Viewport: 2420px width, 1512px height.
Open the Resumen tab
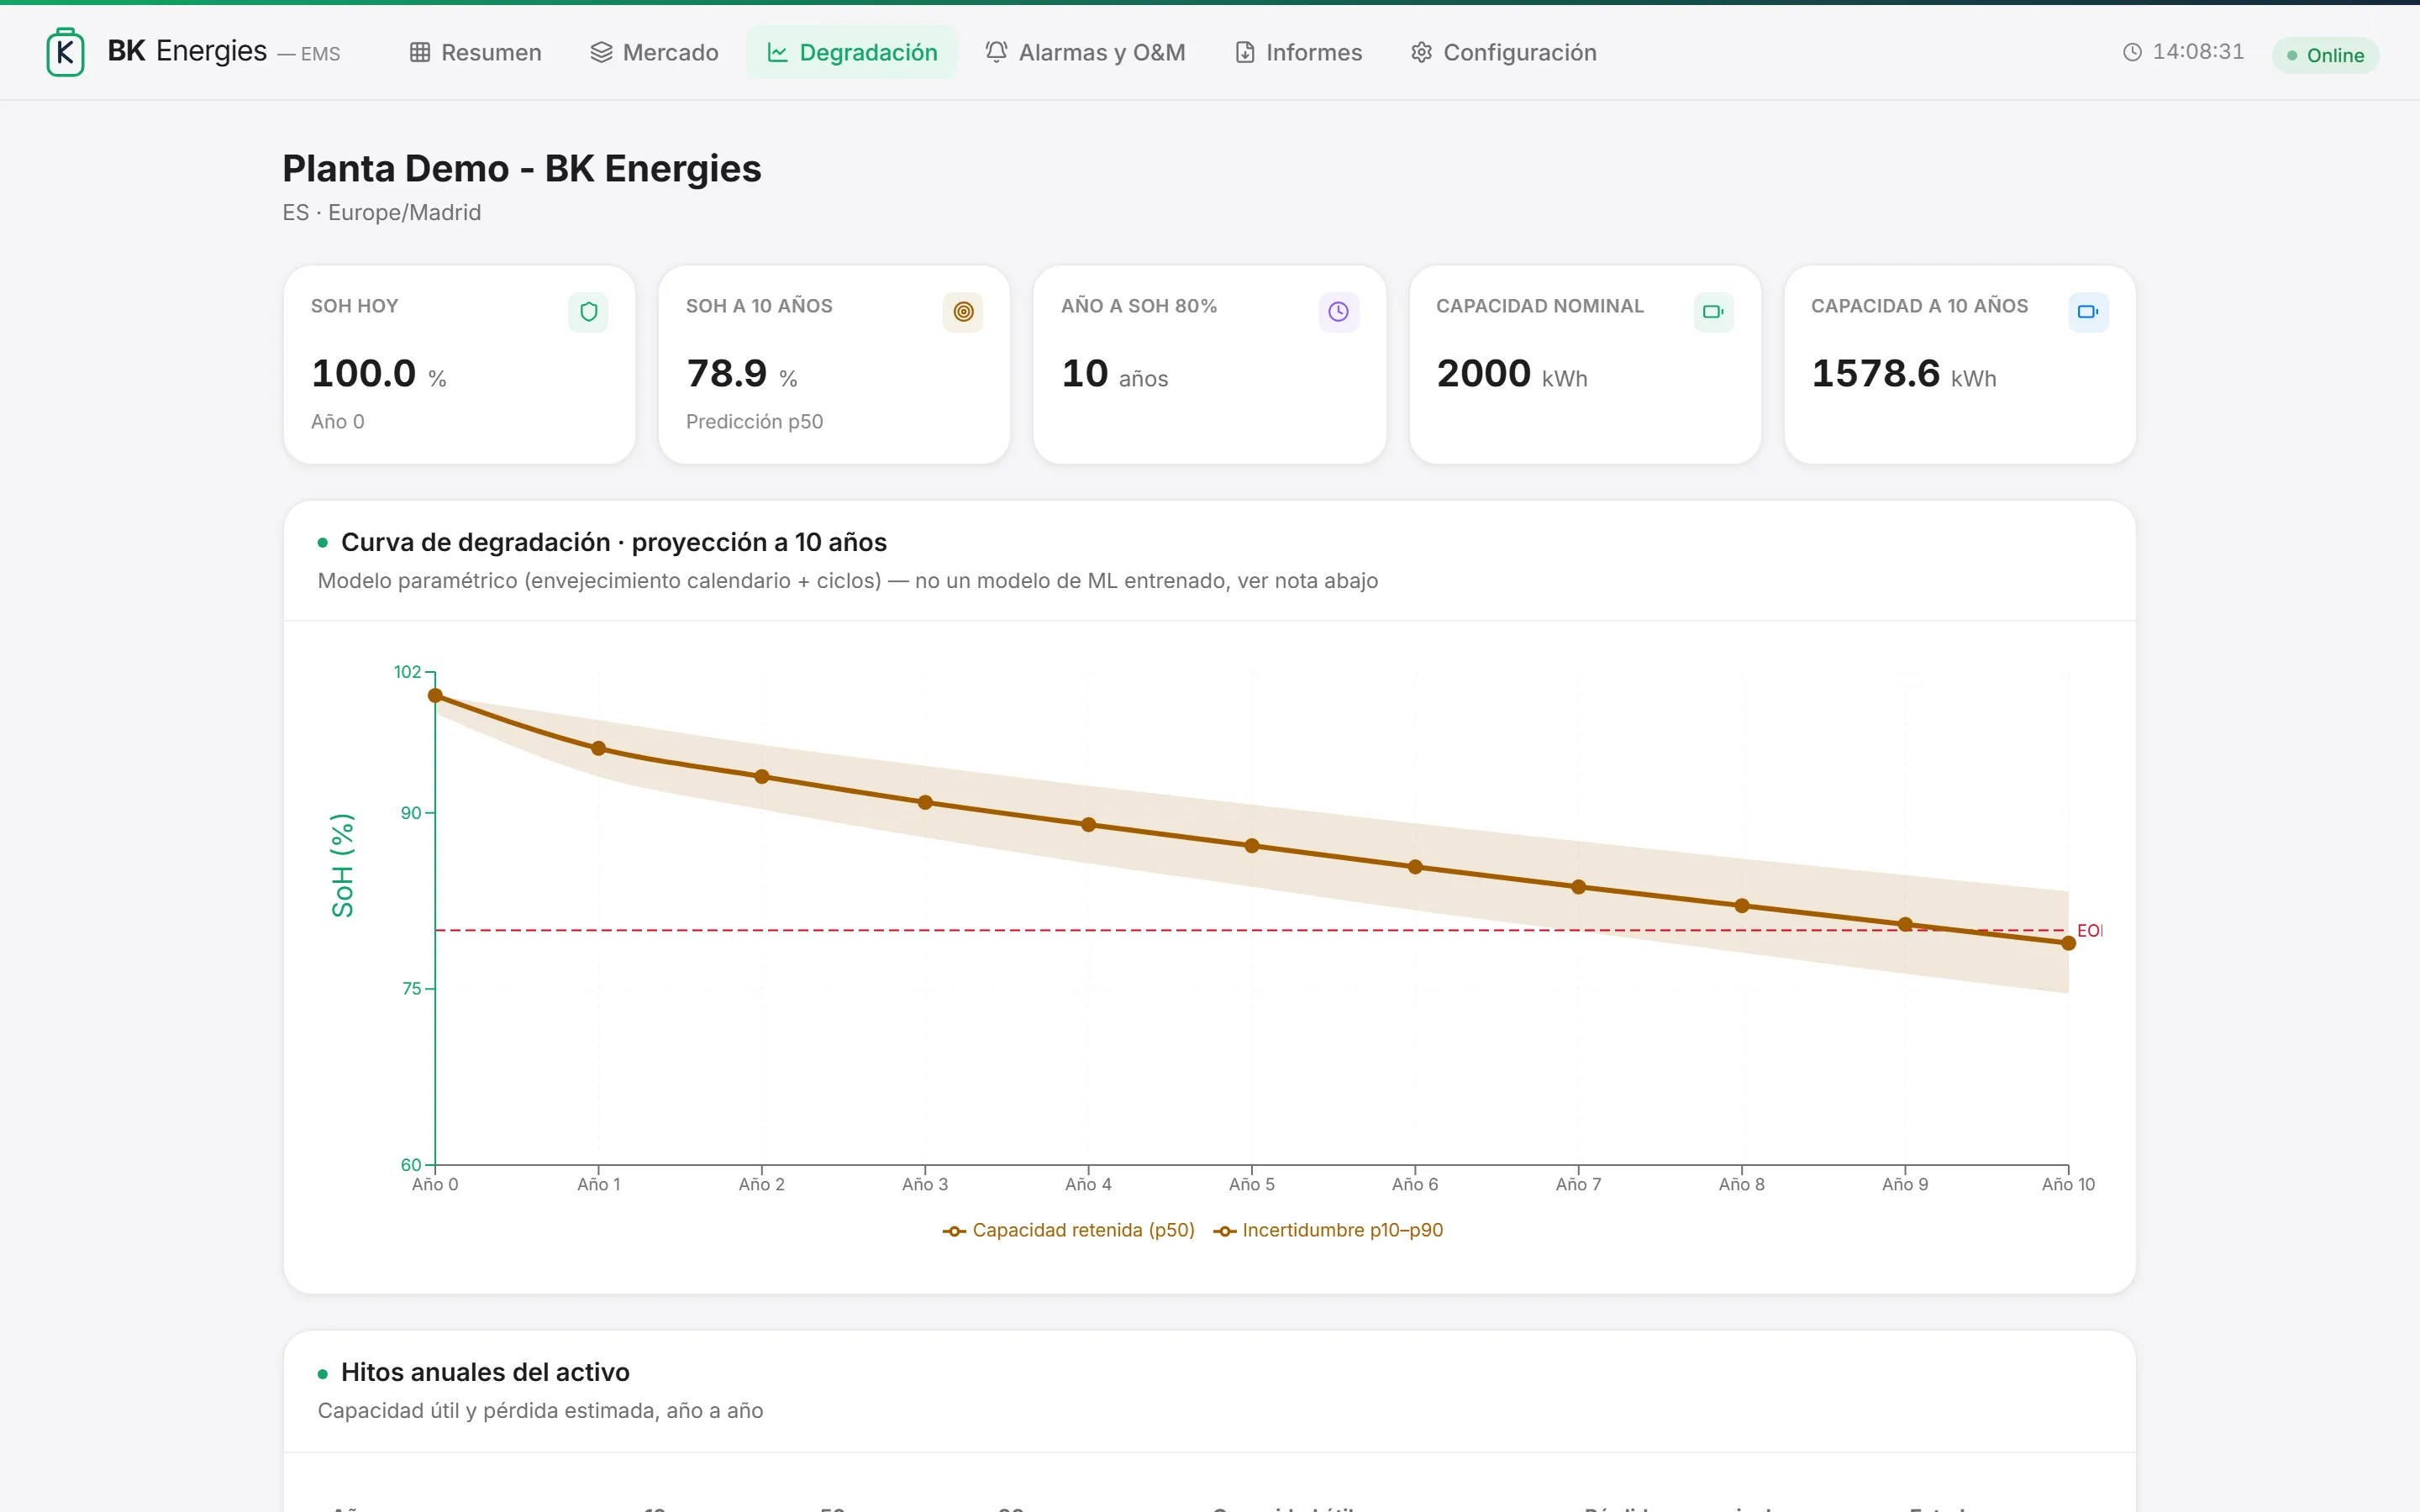[476, 52]
